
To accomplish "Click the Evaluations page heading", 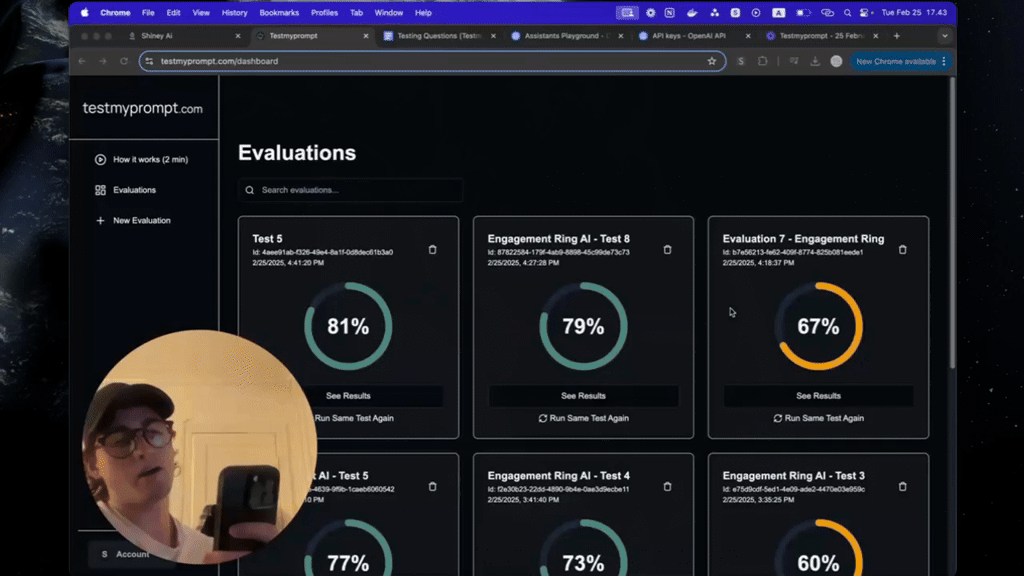I will pos(297,153).
